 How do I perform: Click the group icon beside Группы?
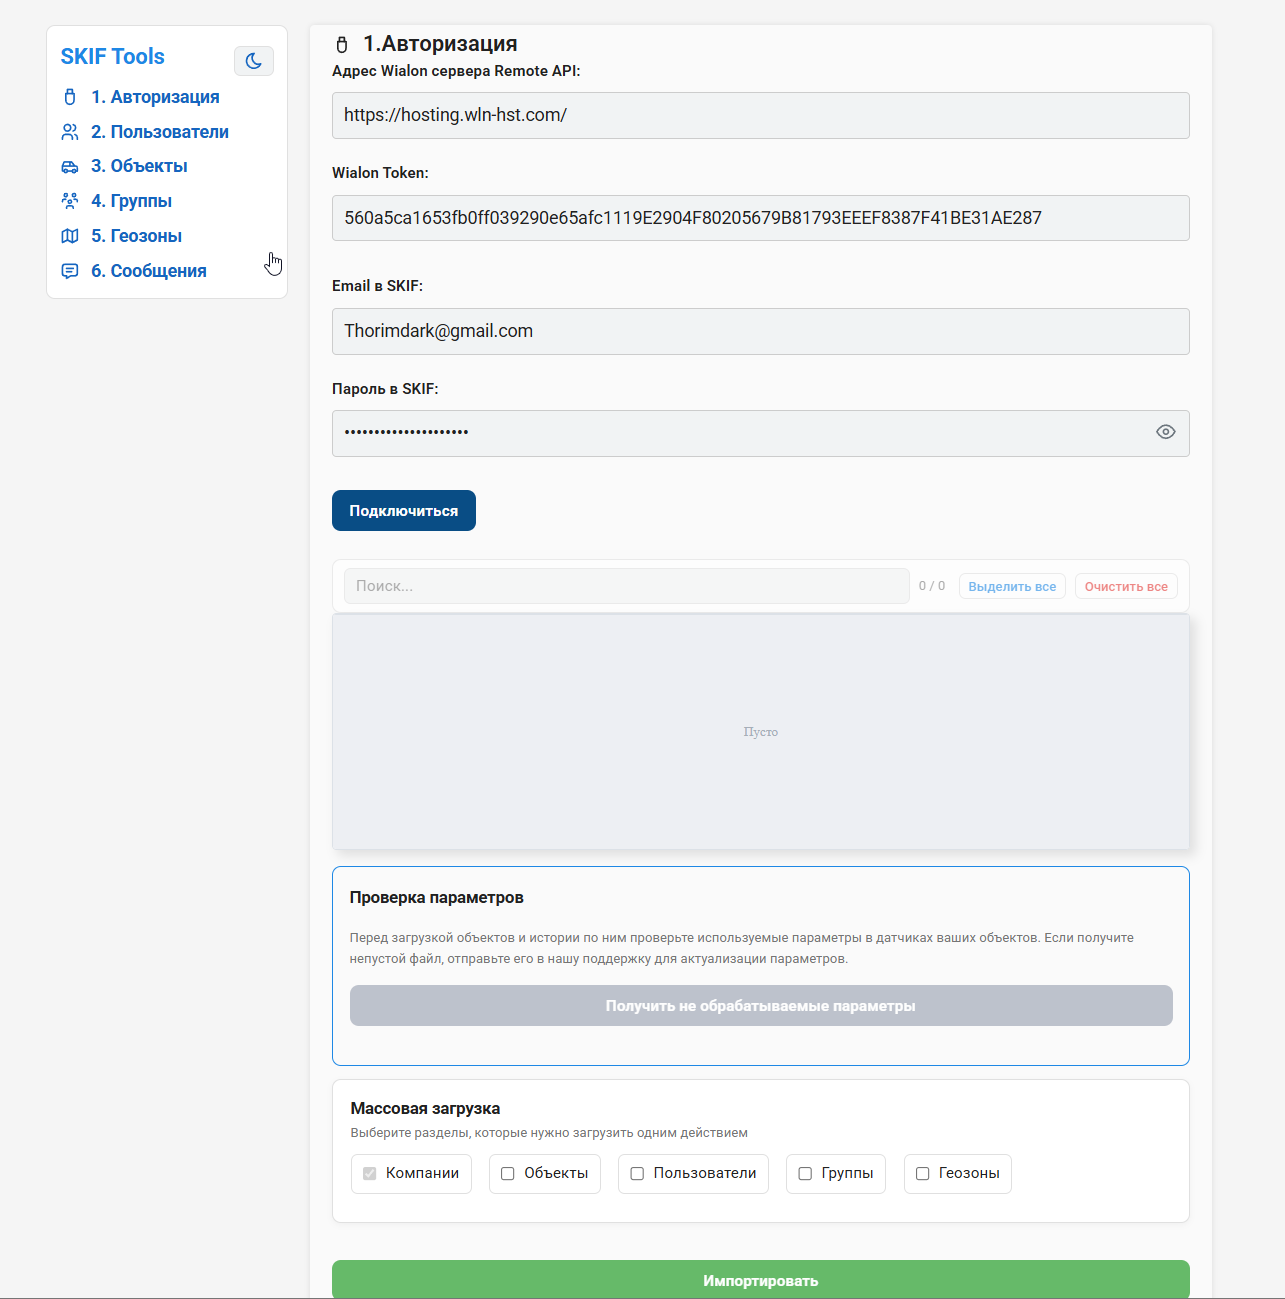70,201
